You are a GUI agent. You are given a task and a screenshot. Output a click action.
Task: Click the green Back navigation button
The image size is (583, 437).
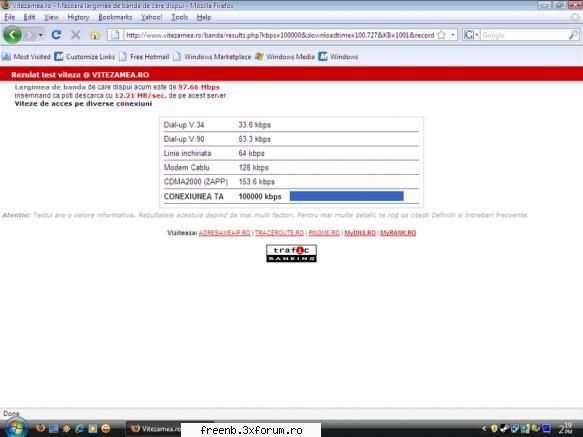(12, 35)
